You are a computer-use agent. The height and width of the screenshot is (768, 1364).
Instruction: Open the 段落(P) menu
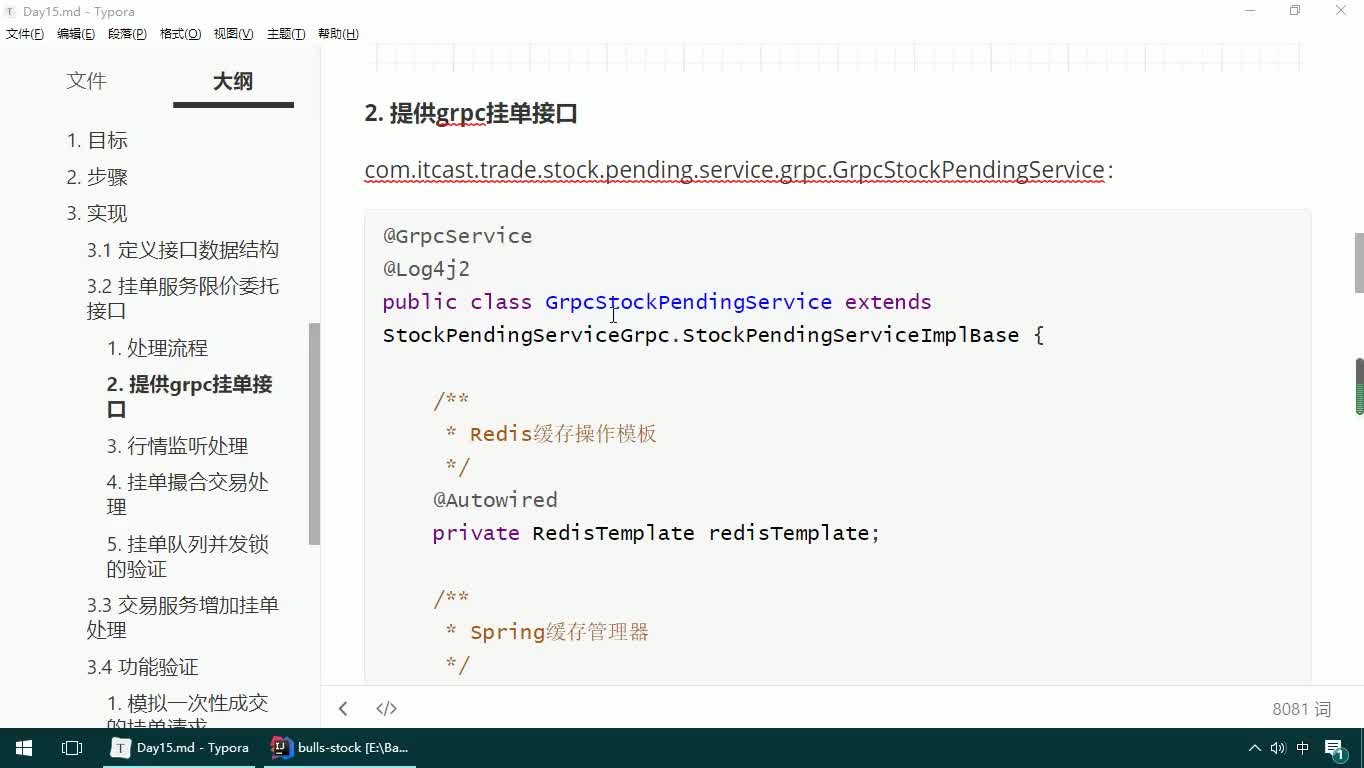[127, 34]
